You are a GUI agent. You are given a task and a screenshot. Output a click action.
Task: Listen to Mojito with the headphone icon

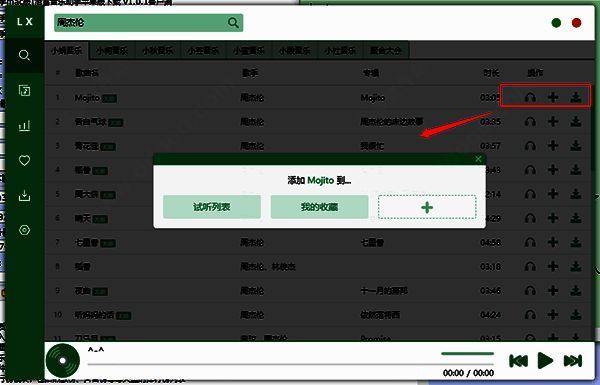pos(530,97)
